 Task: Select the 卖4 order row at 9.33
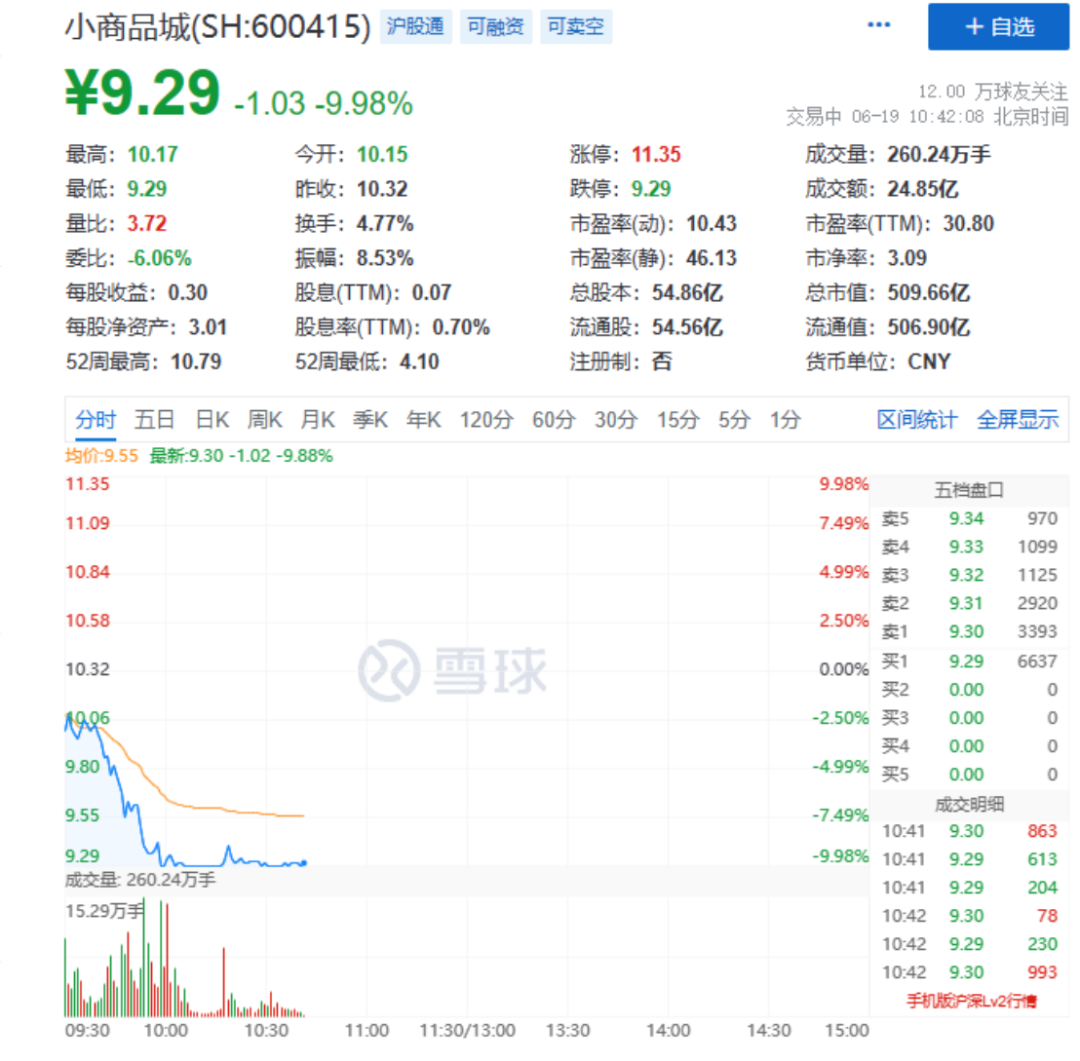(x=969, y=547)
